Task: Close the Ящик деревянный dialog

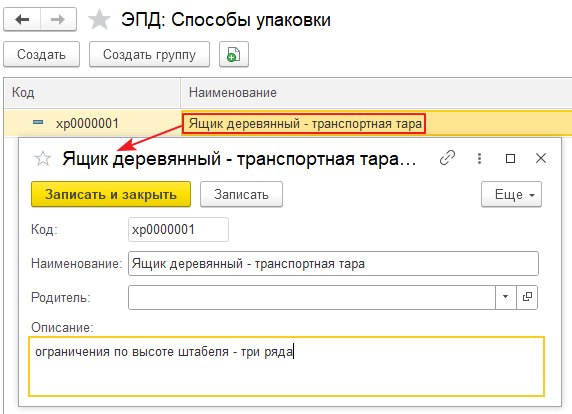Action: pyautogui.click(x=541, y=158)
